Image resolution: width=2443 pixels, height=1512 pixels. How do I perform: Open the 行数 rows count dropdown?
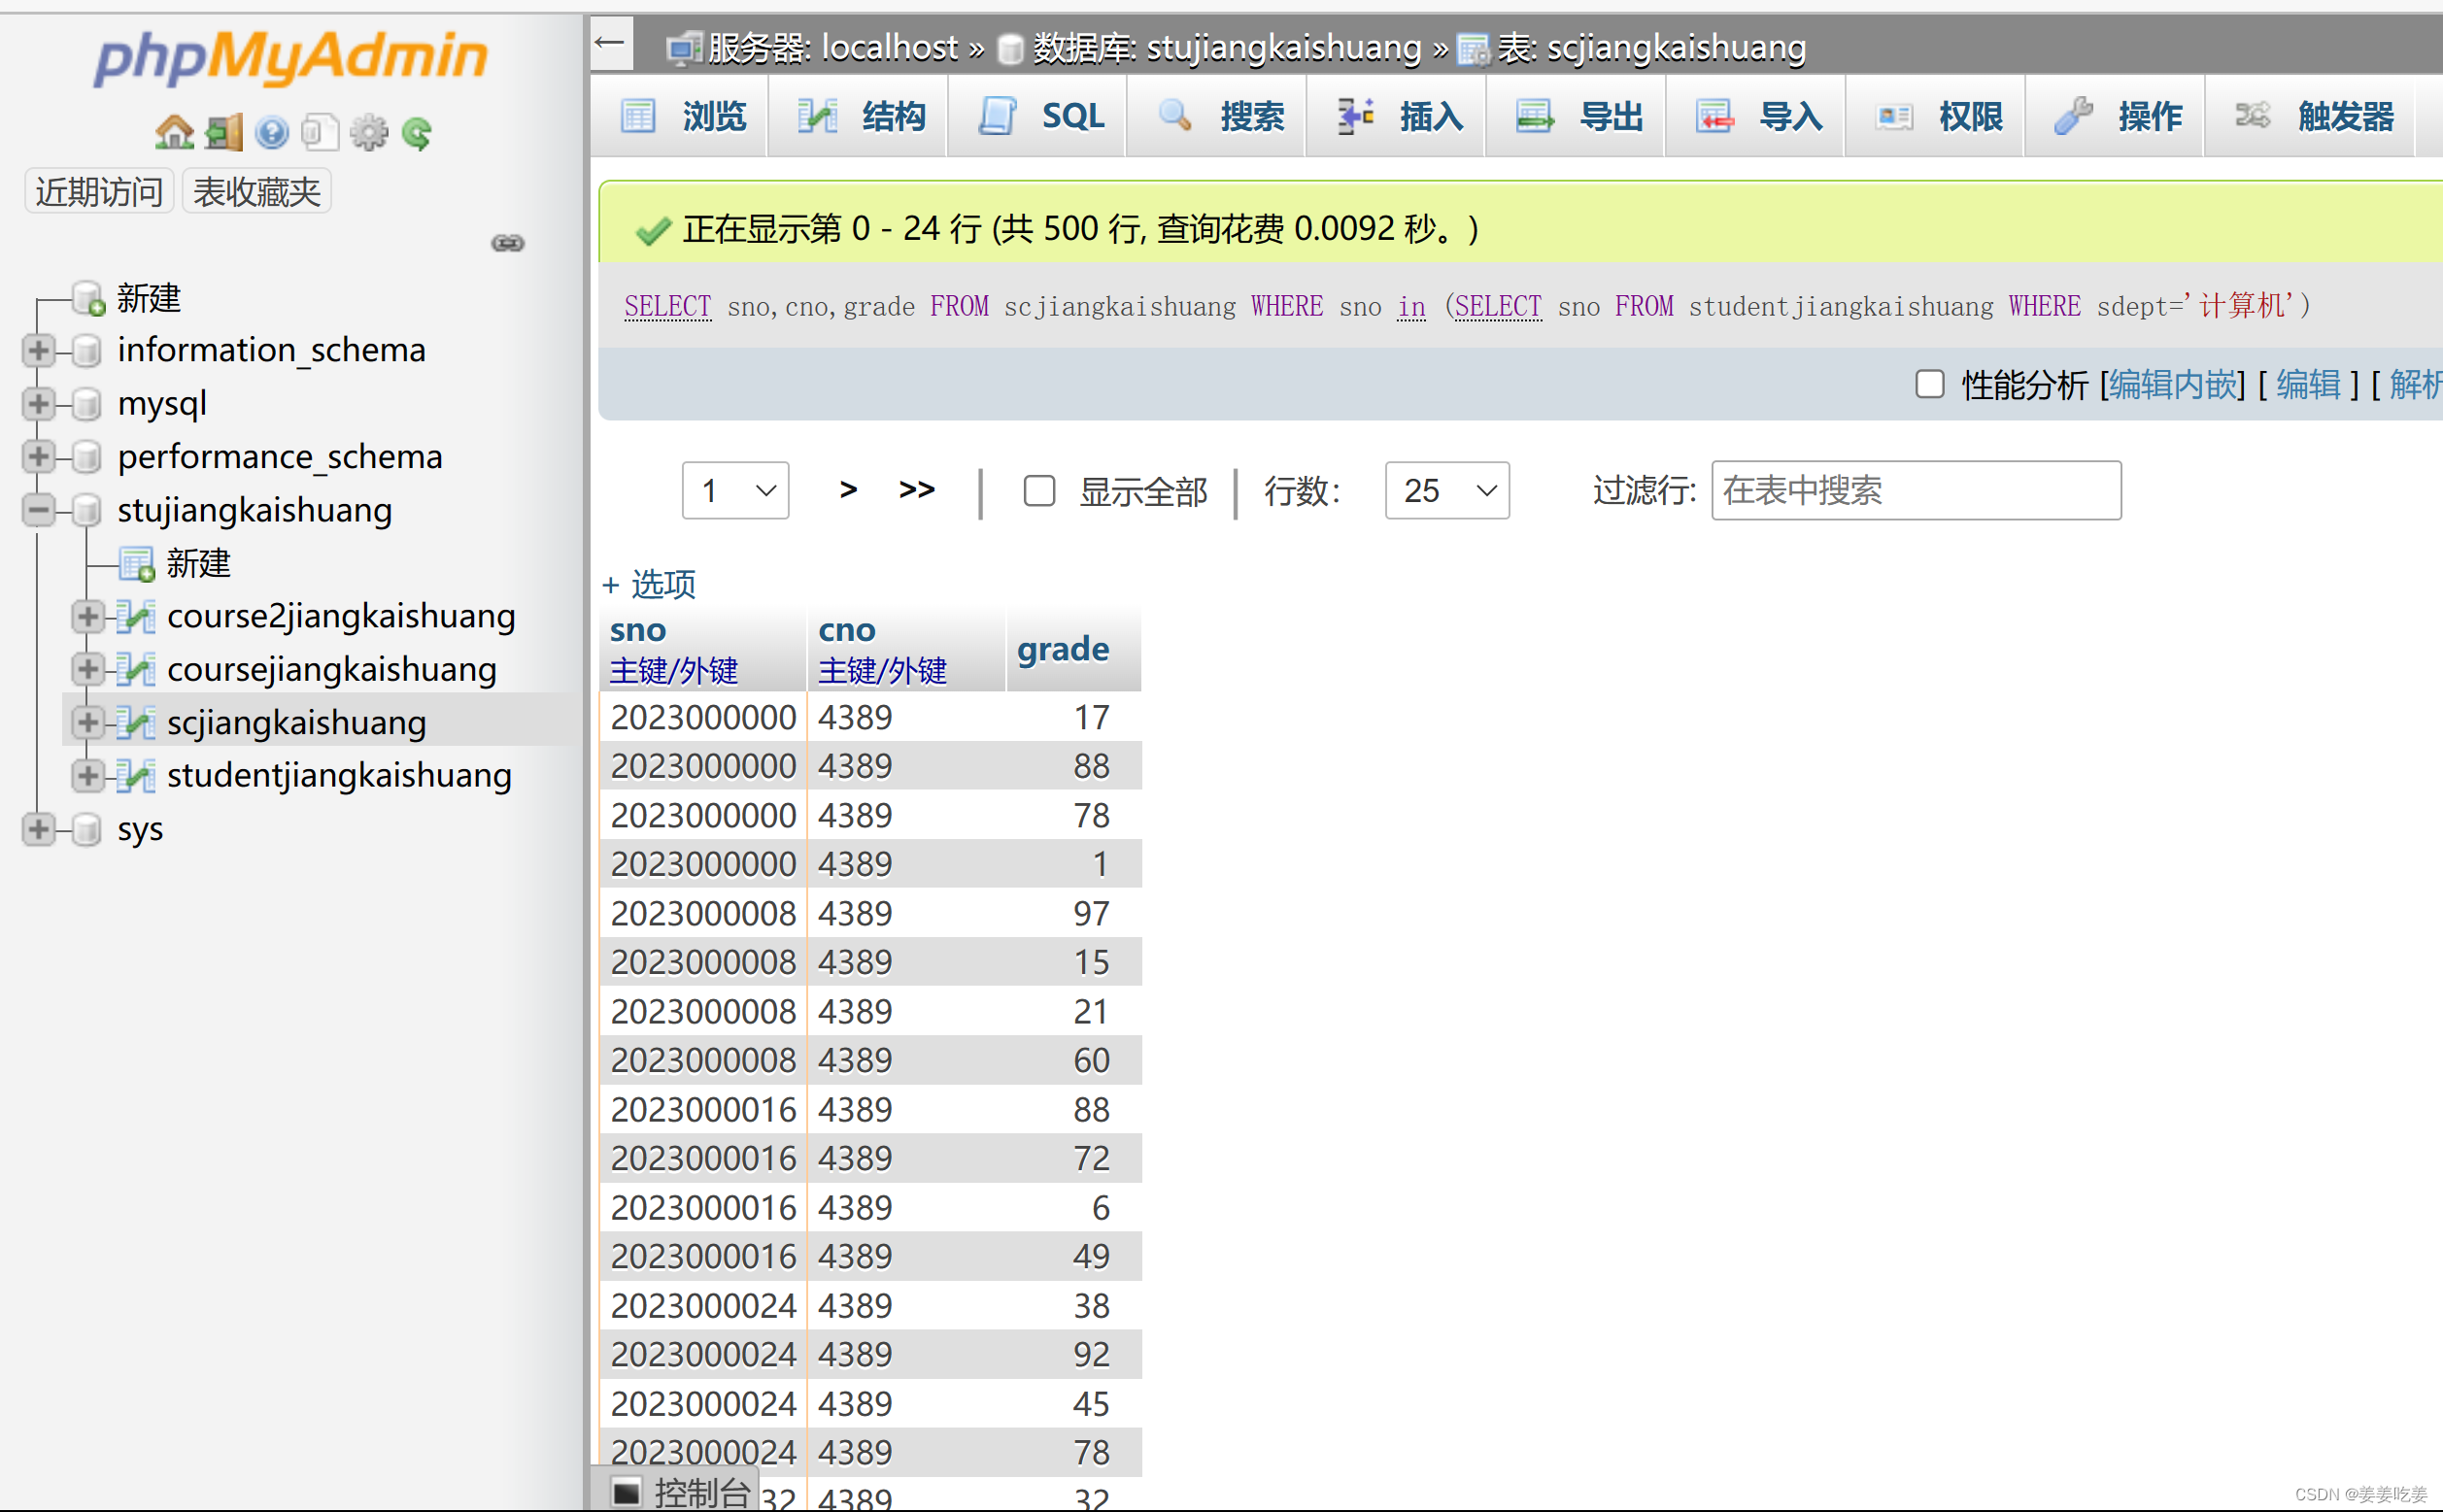point(1446,490)
